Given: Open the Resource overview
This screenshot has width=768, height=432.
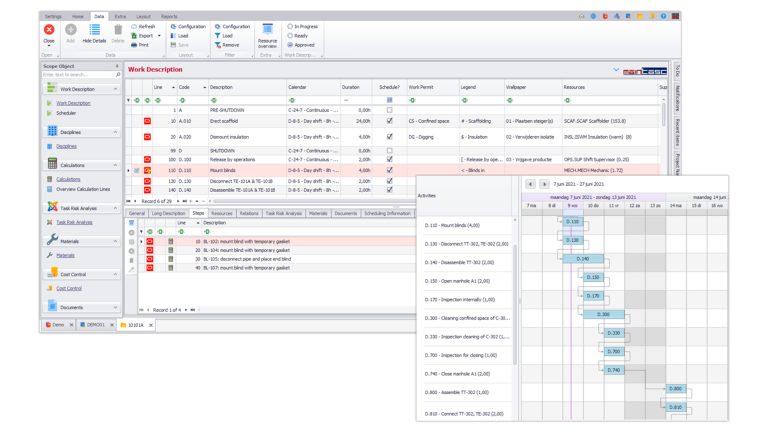Looking at the screenshot, I should pyautogui.click(x=267, y=36).
